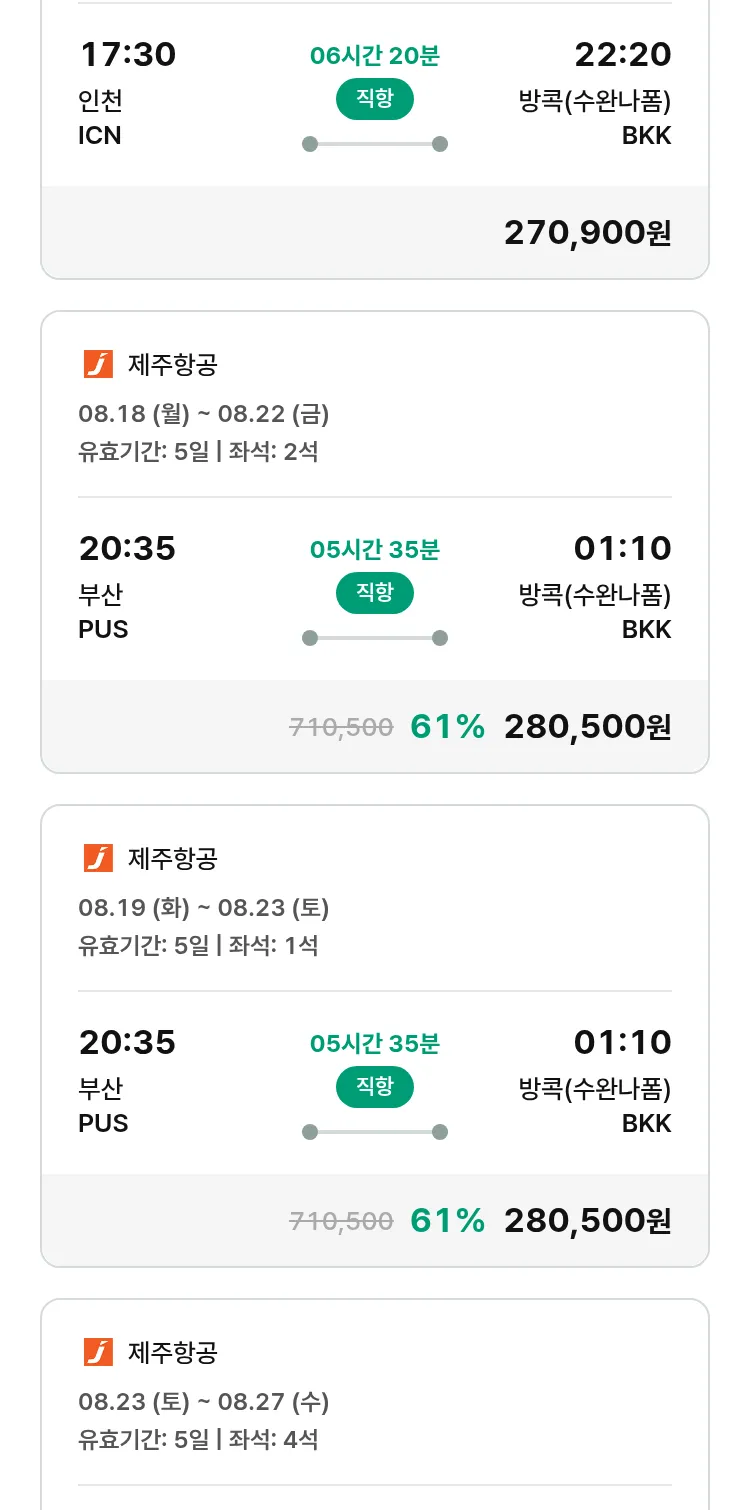Tap the route line on the 08.18 flight
750x1510 pixels.
click(374, 638)
